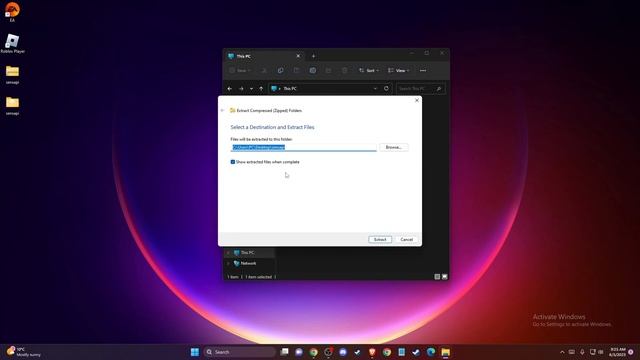This screenshot has height=360, width=640.
Task: Click the microphone icon in the system tray
Action: pyautogui.click(x=582, y=352)
